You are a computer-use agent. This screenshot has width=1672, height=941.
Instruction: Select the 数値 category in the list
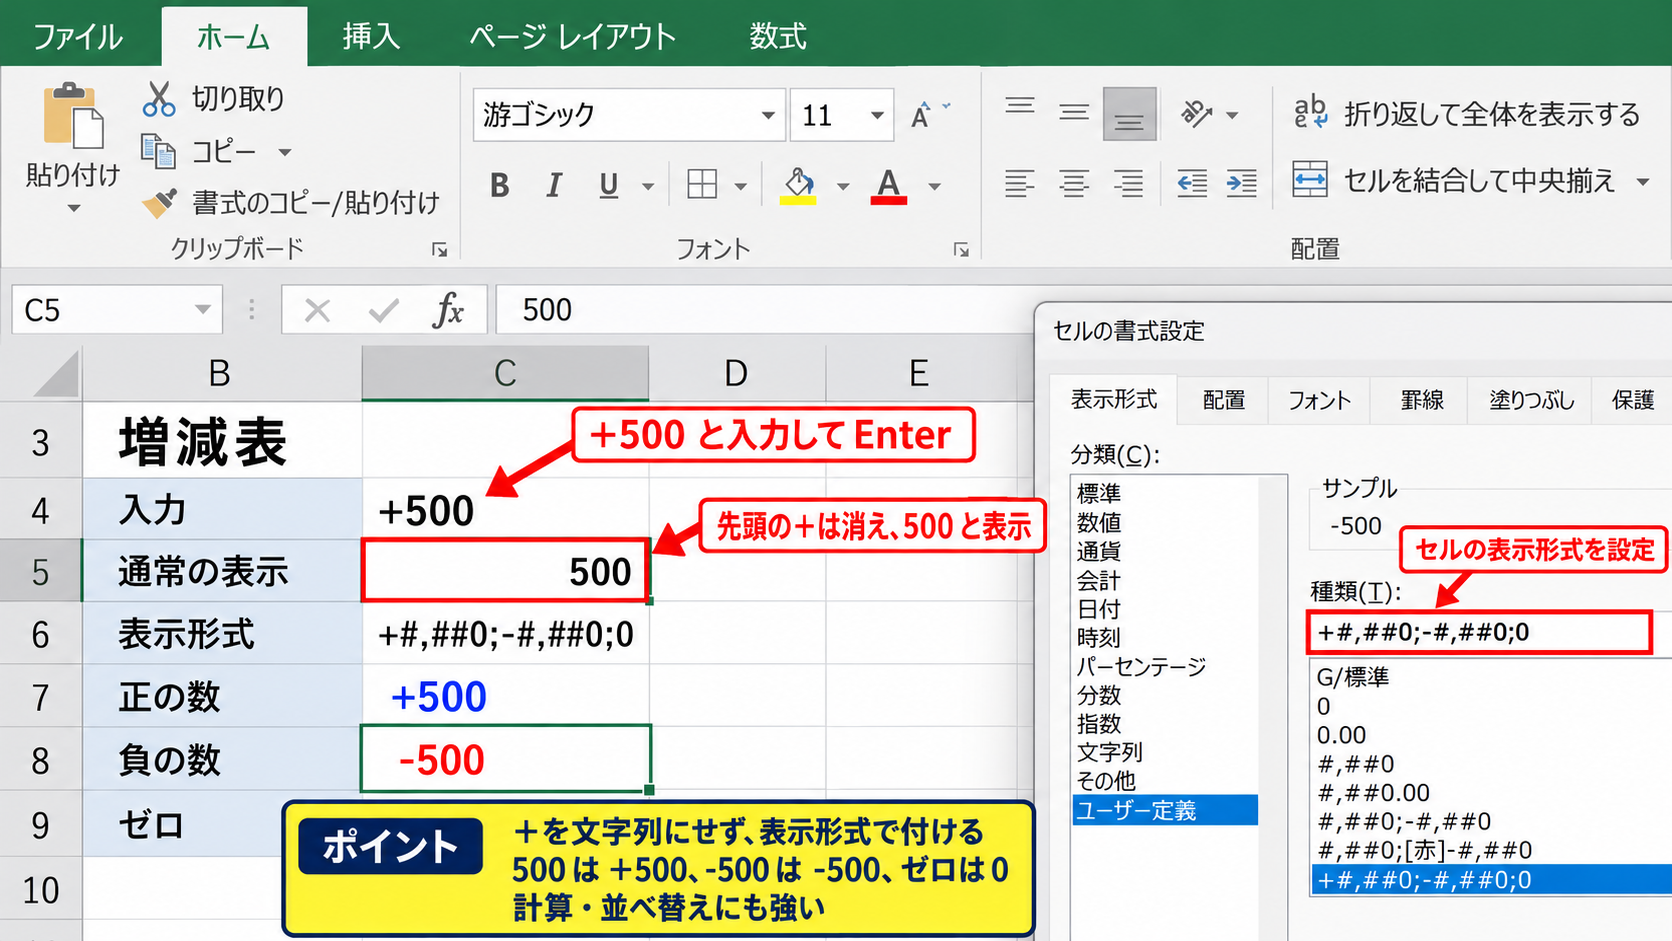(1099, 522)
